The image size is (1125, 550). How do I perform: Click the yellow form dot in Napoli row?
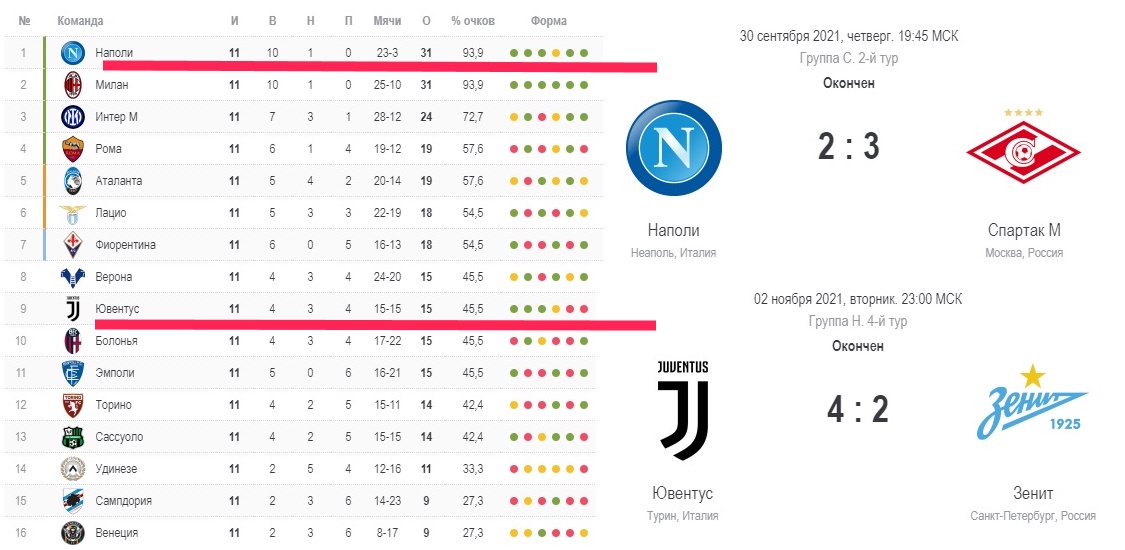coord(556,53)
